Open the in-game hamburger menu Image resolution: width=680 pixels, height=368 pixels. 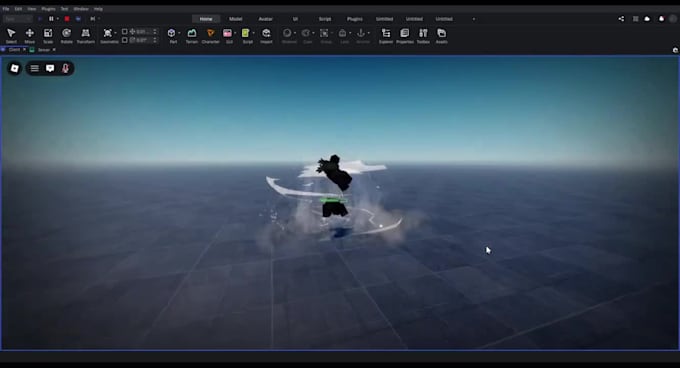34,68
